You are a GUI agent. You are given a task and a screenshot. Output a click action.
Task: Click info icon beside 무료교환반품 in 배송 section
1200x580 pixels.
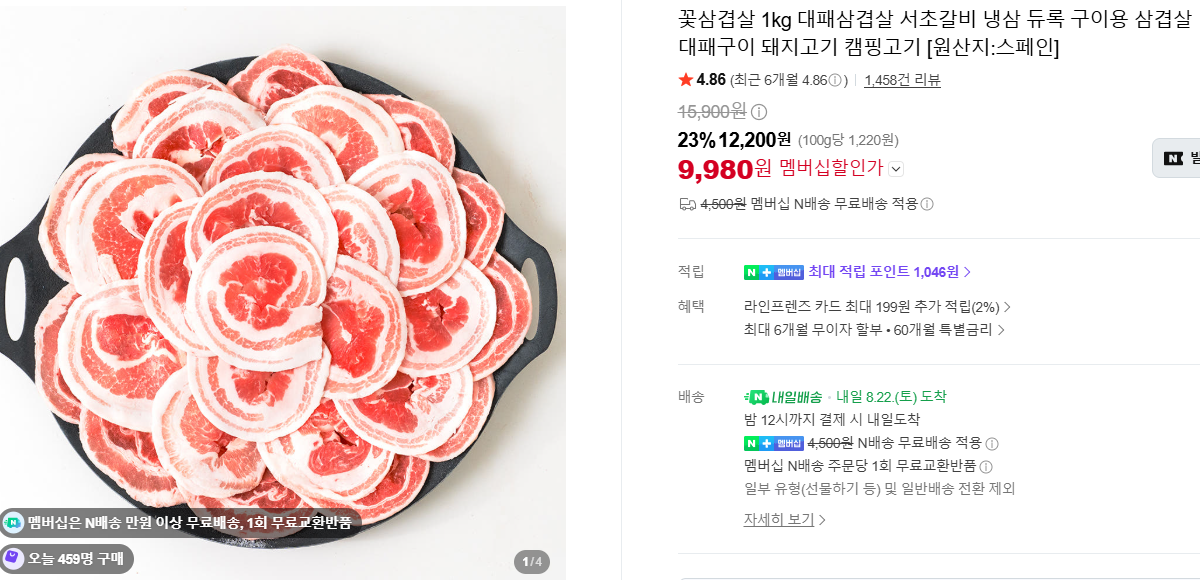click(x=986, y=467)
